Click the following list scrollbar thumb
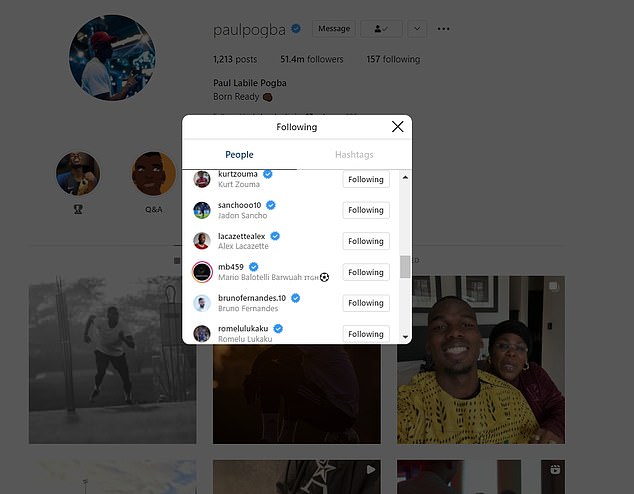Image resolution: width=634 pixels, height=494 pixels. tap(405, 267)
